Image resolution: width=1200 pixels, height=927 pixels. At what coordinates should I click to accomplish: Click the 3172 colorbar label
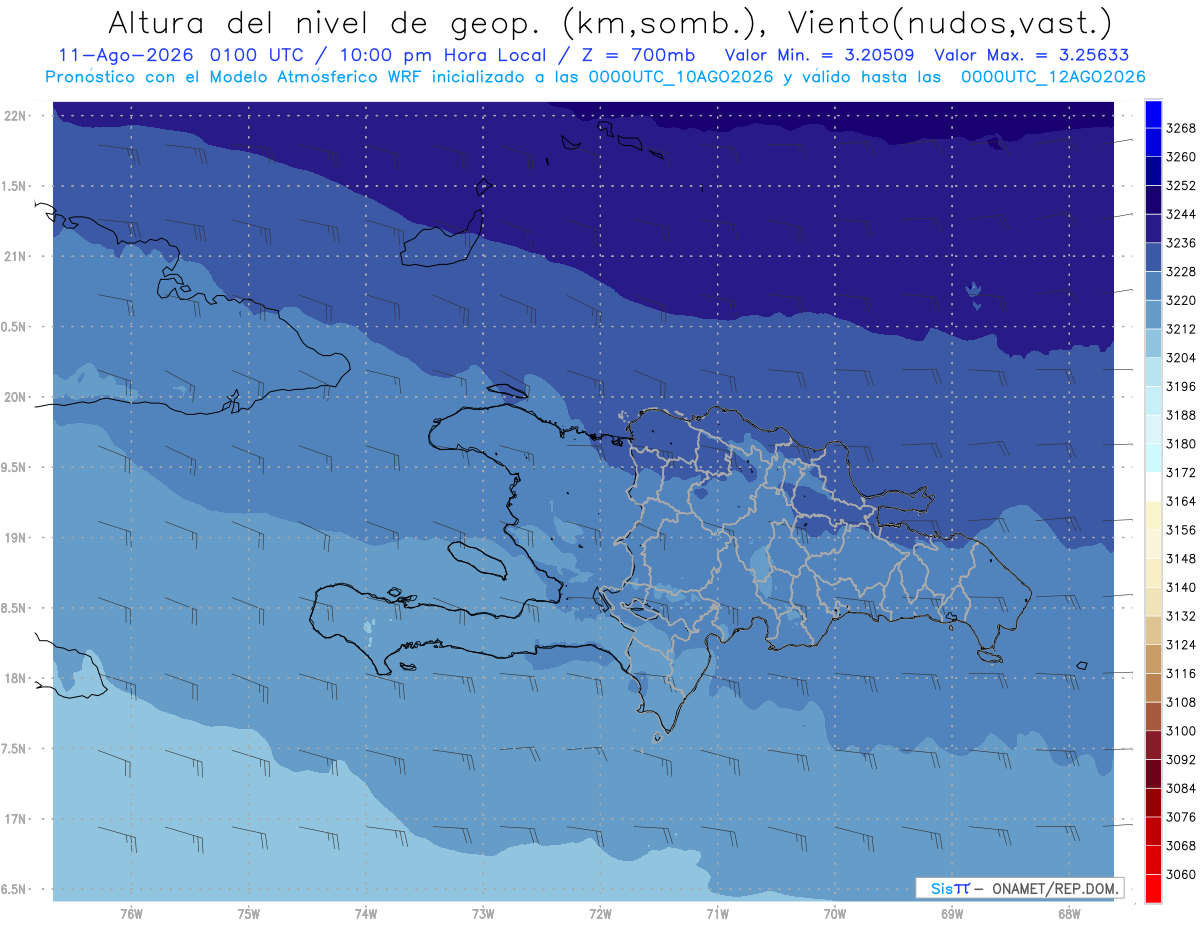click(1181, 472)
